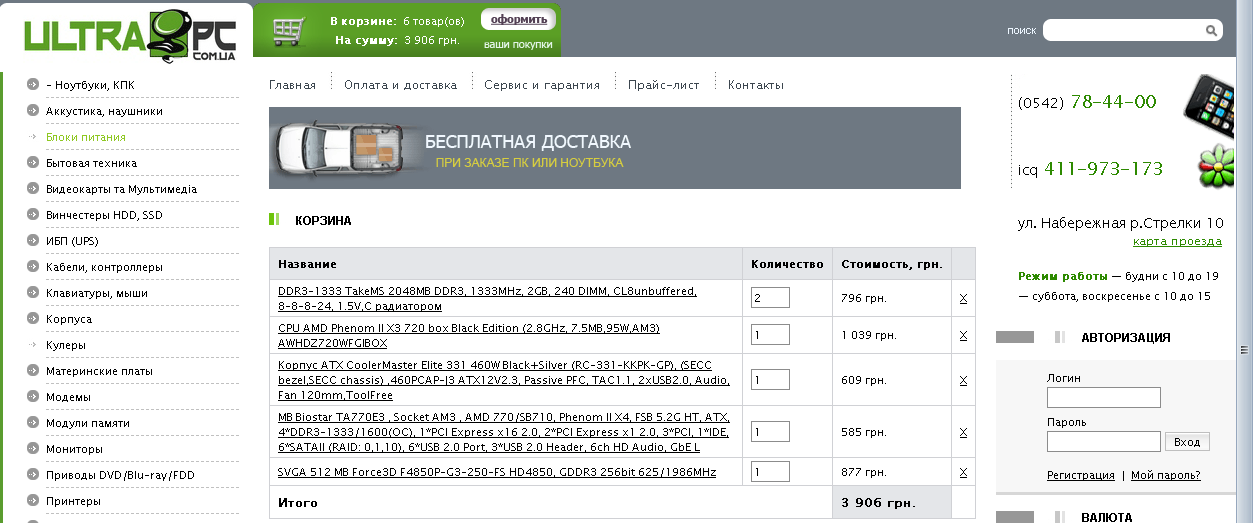Click the shopping cart icon in header
The image size is (1253, 523).
[289, 31]
